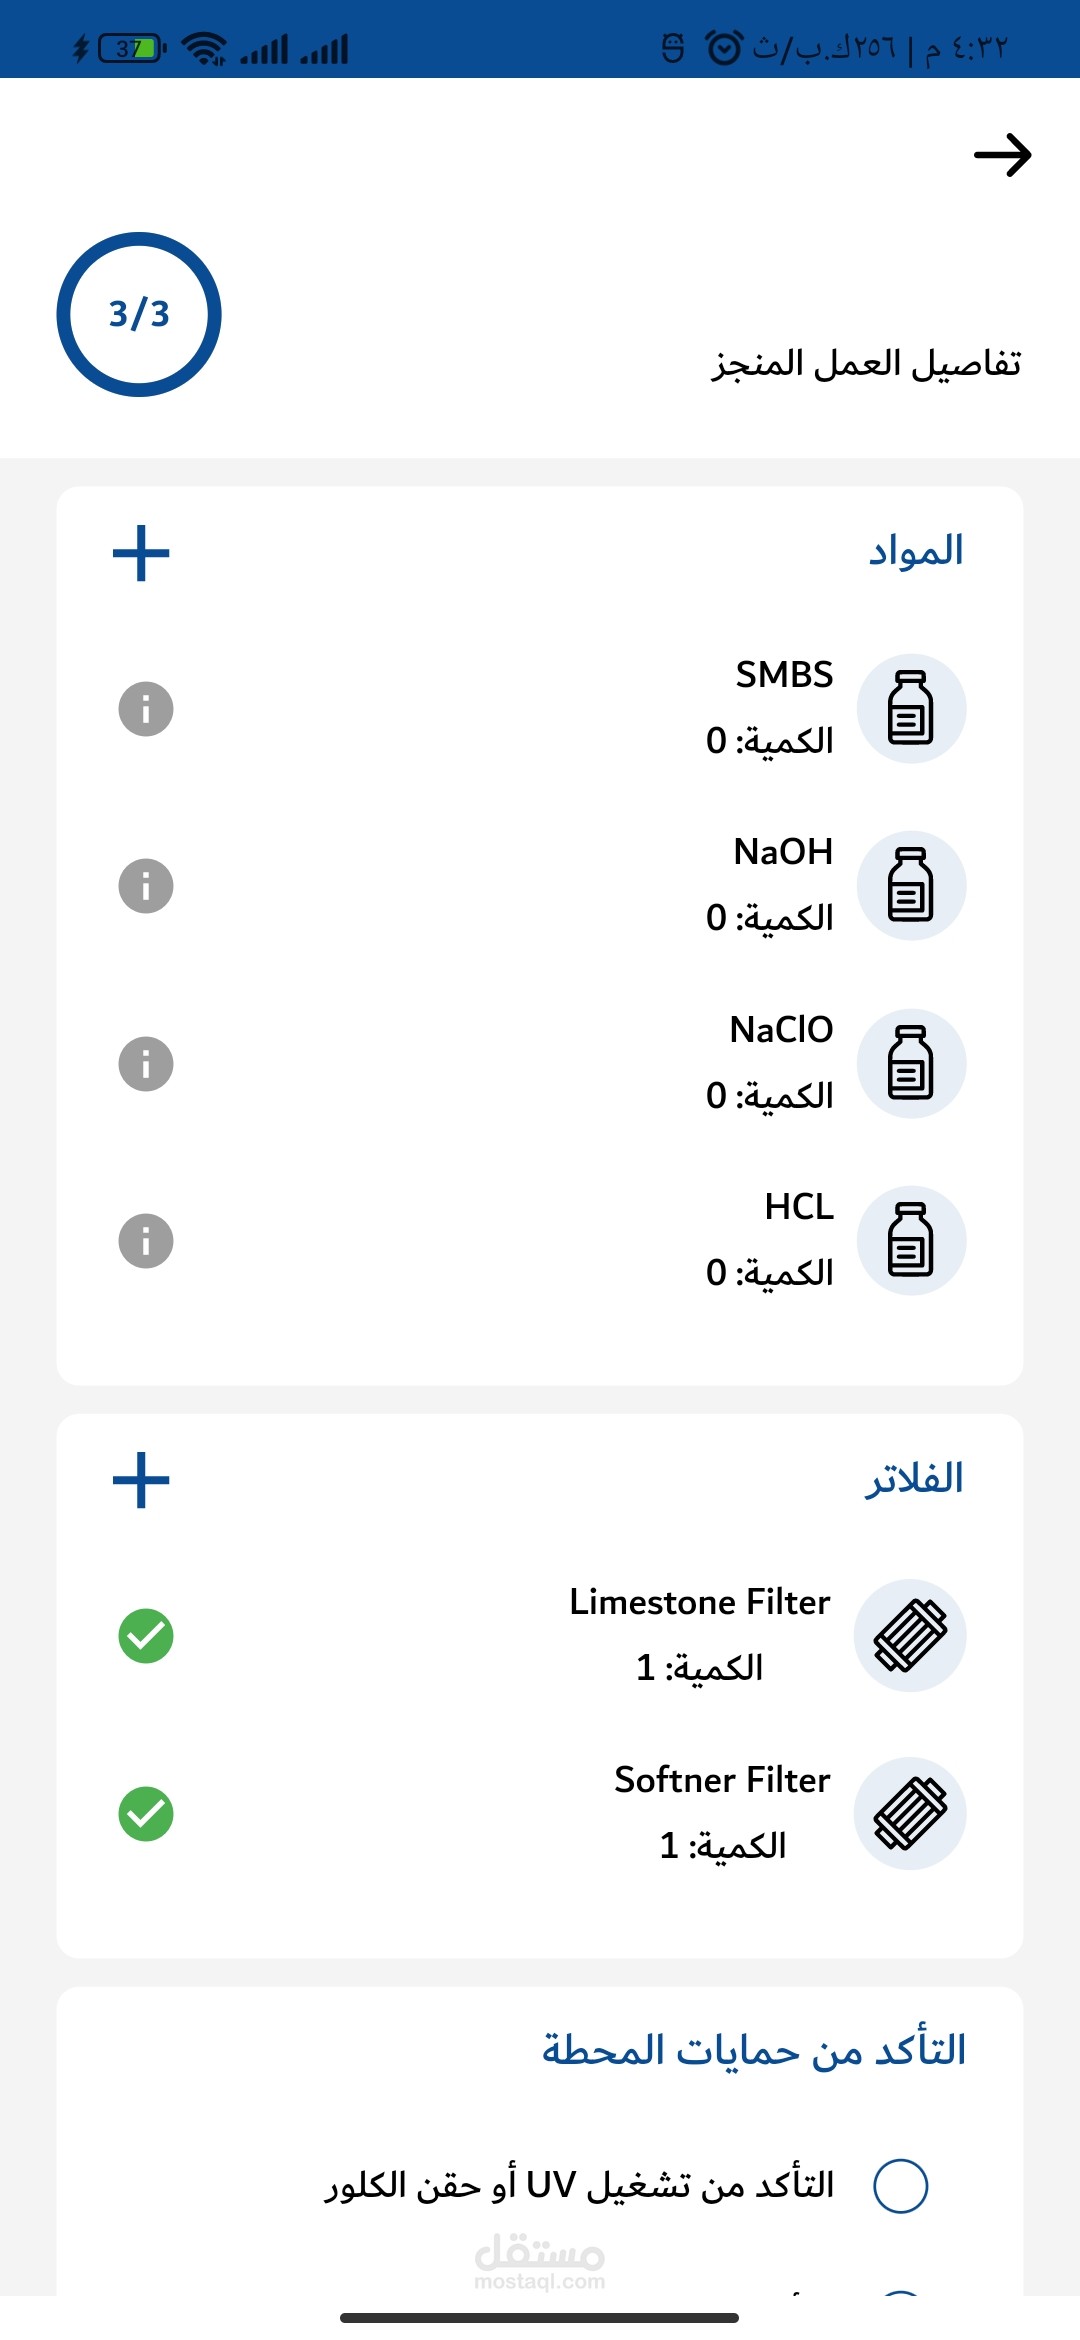View info for HCL material
This screenshot has height=2340, width=1080.
(146, 1241)
